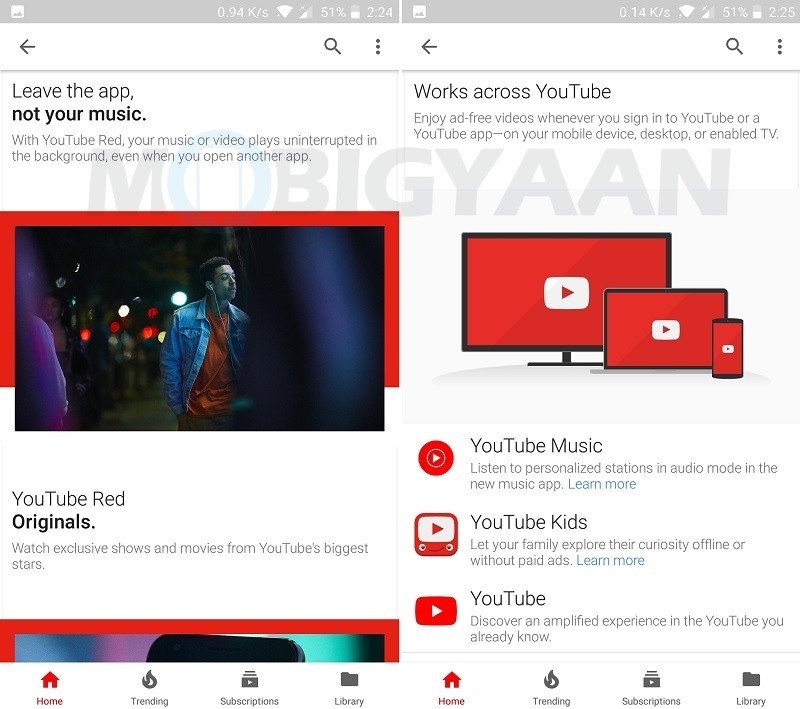Open Library tab on right screen
Screen dimensions: 800x709
pos(751,688)
